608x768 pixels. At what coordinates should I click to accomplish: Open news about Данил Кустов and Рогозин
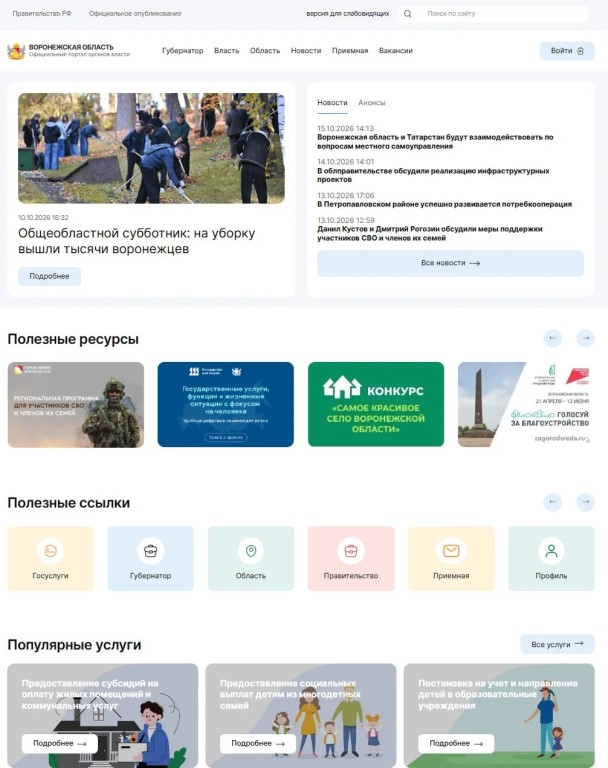coord(430,233)
